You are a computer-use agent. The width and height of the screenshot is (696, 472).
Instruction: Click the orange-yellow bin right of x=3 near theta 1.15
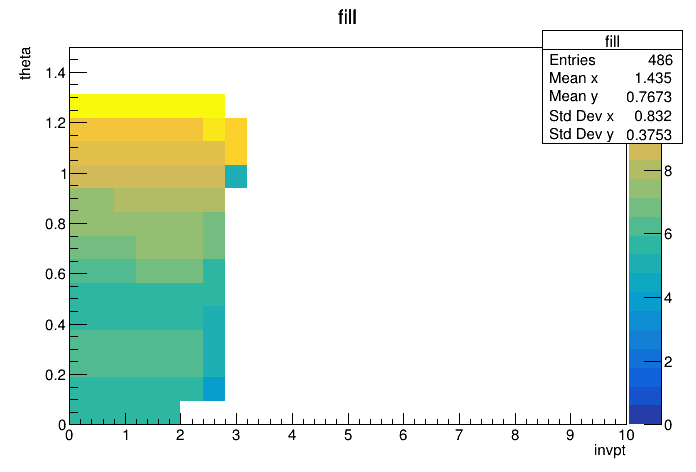point(236,141)
